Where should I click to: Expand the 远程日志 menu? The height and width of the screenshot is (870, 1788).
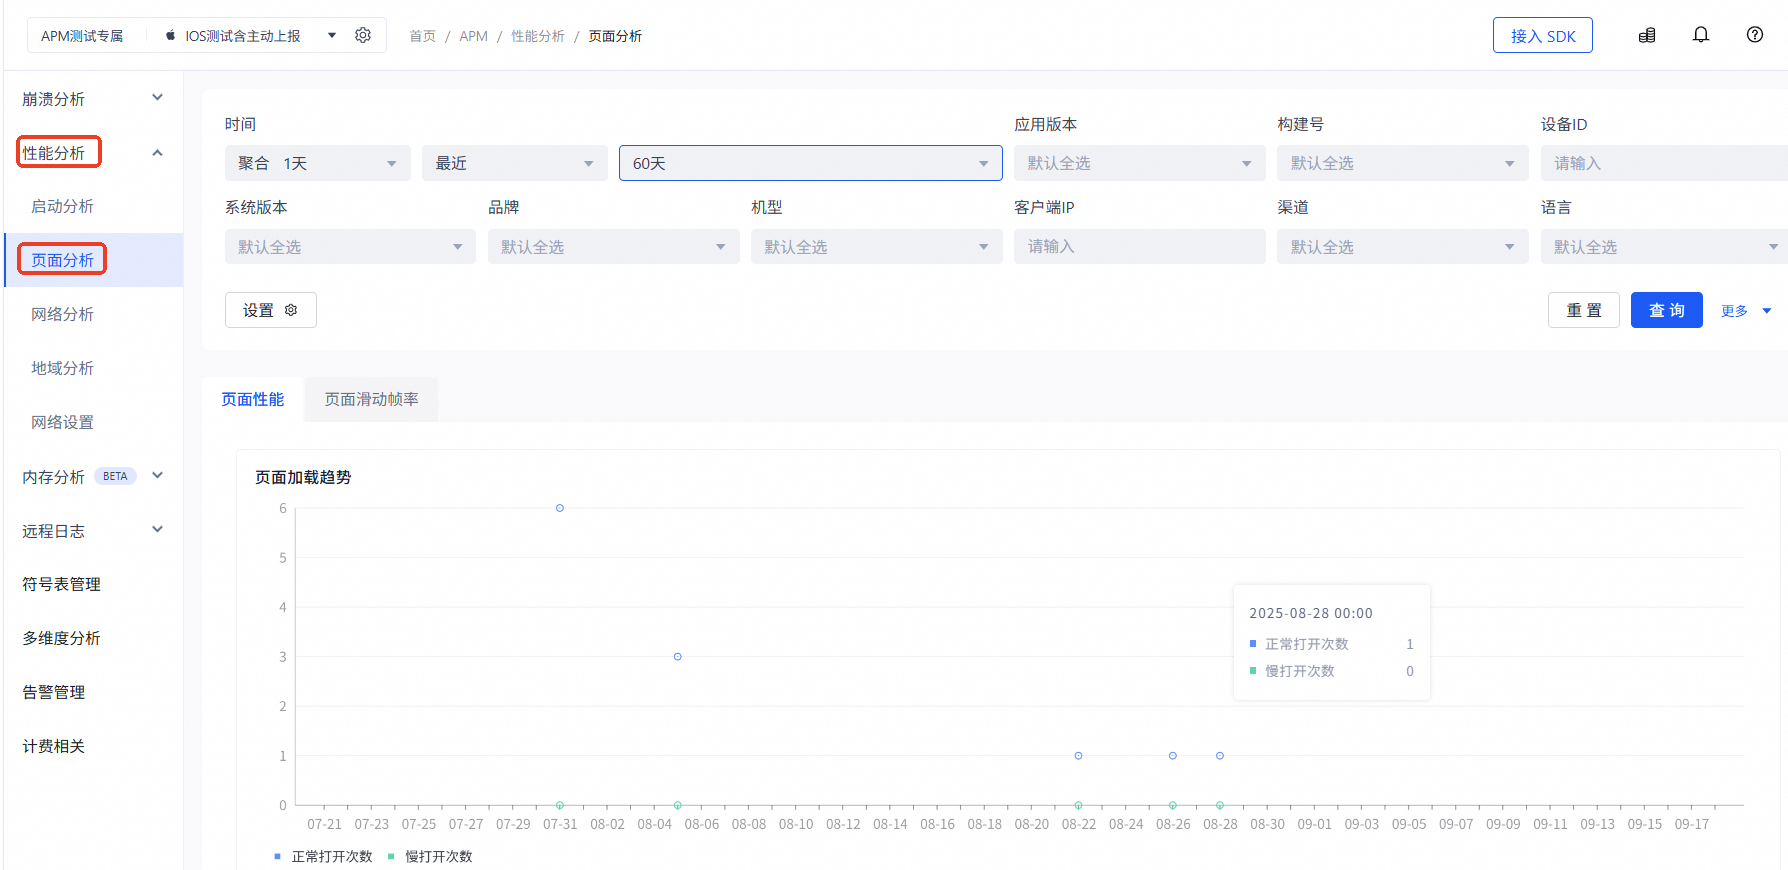[x=93, y=530]
